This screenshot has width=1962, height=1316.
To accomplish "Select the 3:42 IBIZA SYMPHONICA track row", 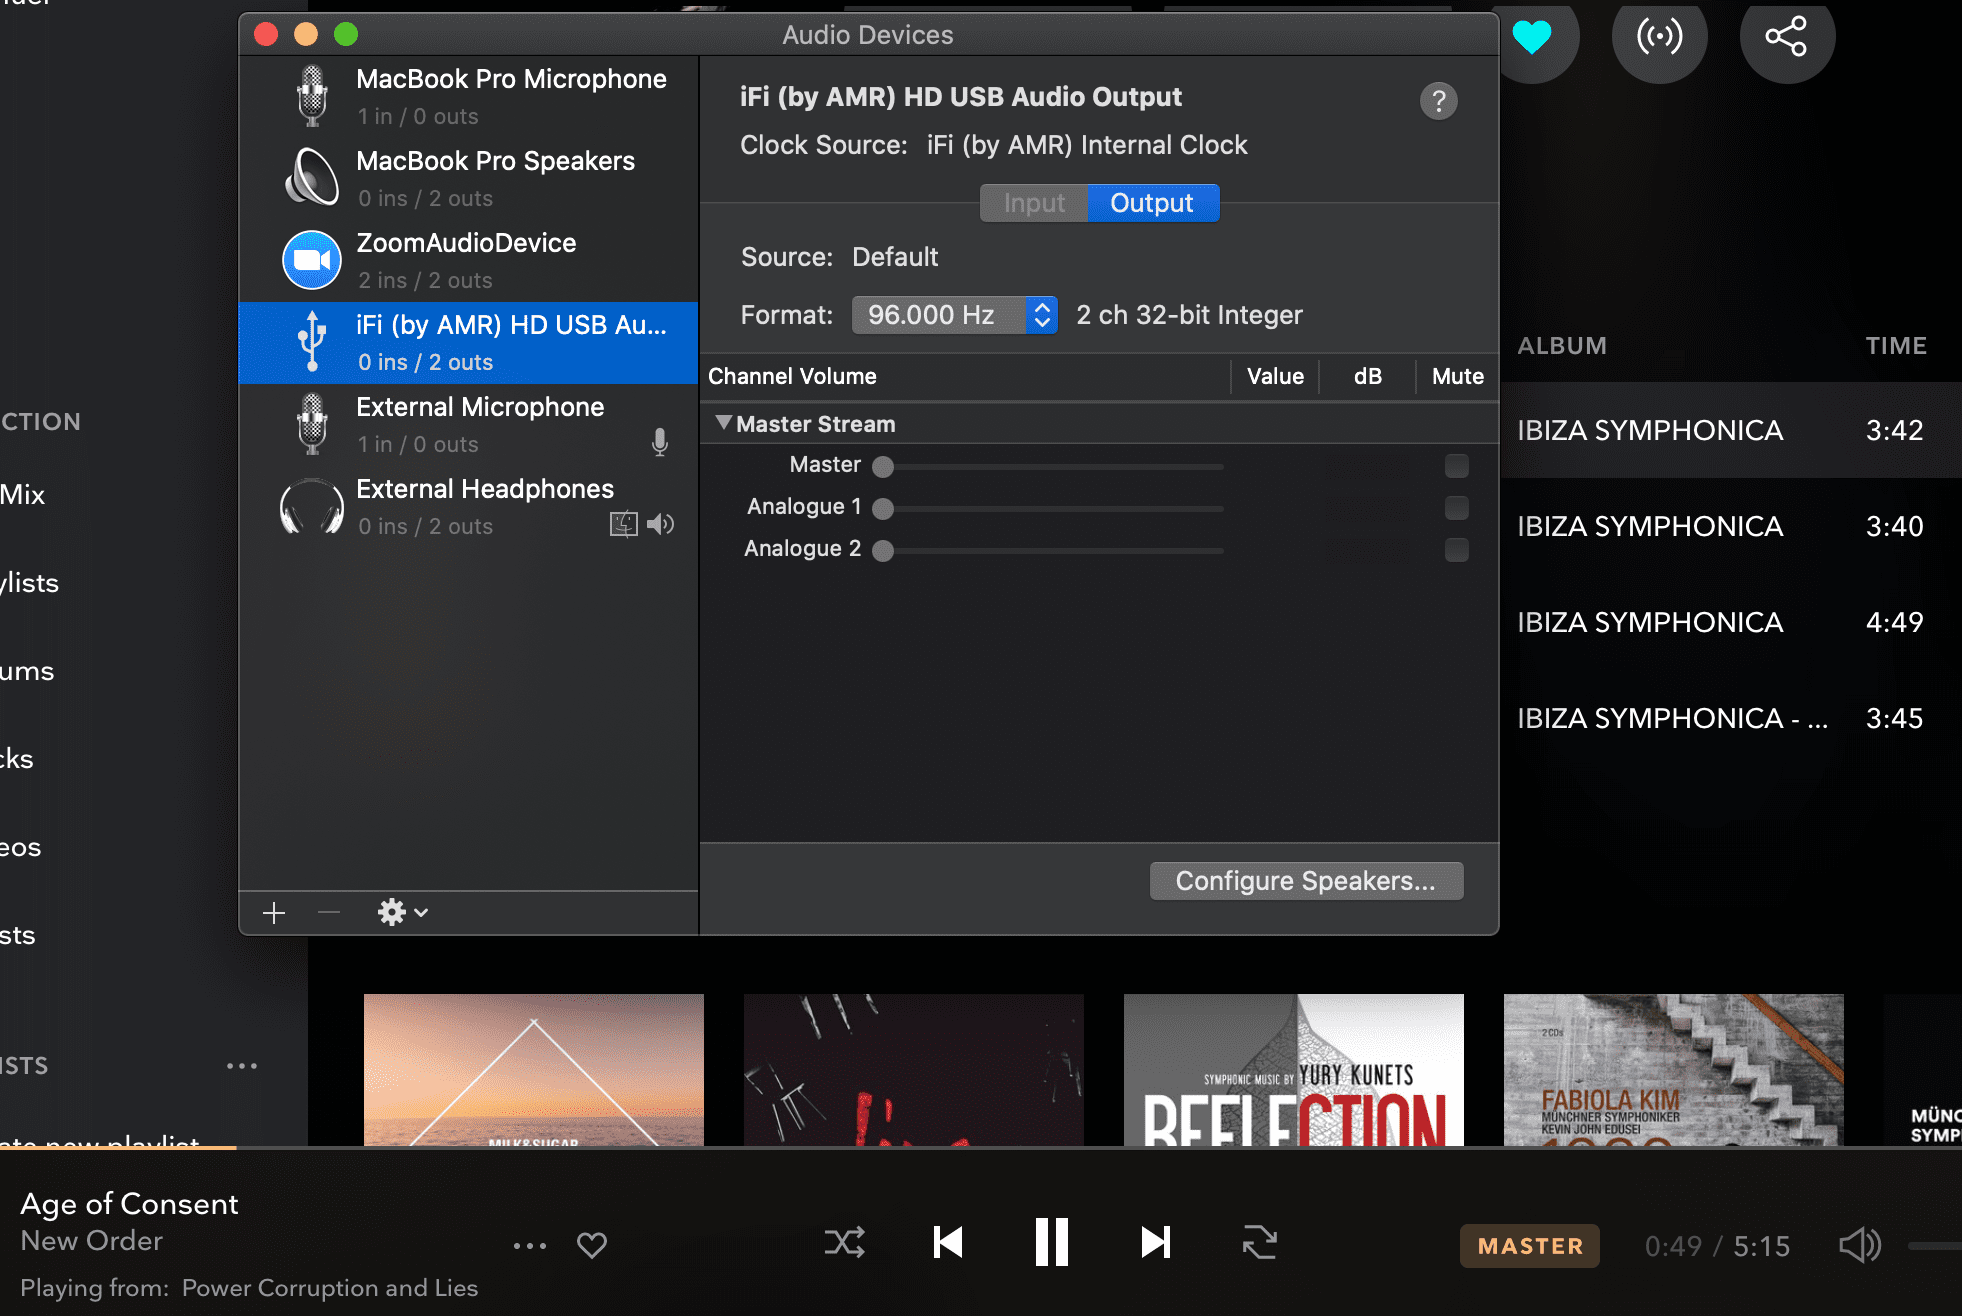I will [1731, 430].
